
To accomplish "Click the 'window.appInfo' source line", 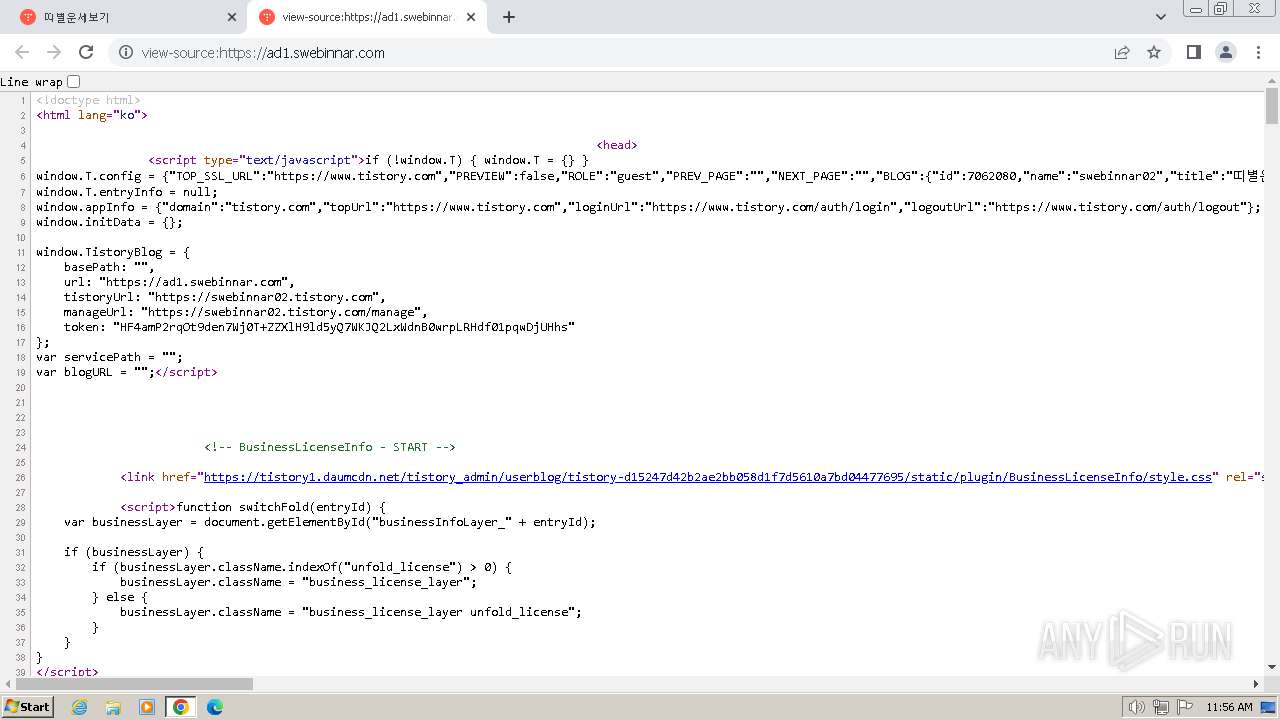I will coord(649,207).
